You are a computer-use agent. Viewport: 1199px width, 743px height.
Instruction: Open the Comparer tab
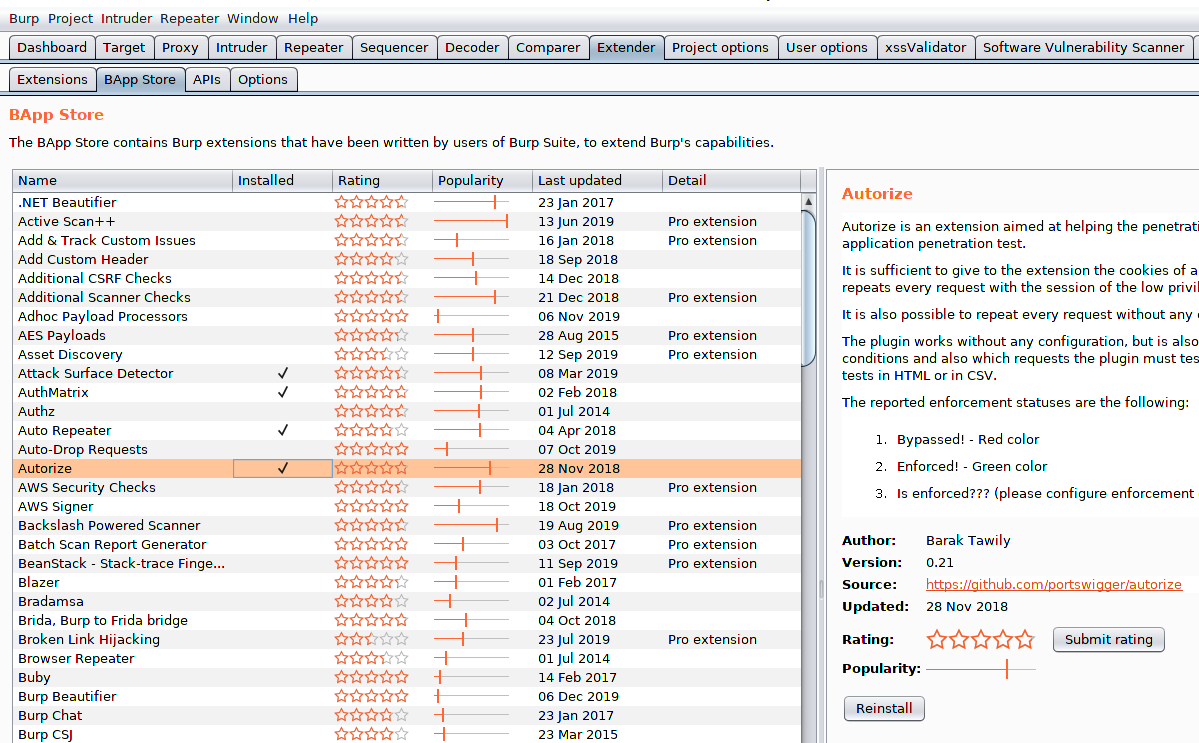pos(548,47)
